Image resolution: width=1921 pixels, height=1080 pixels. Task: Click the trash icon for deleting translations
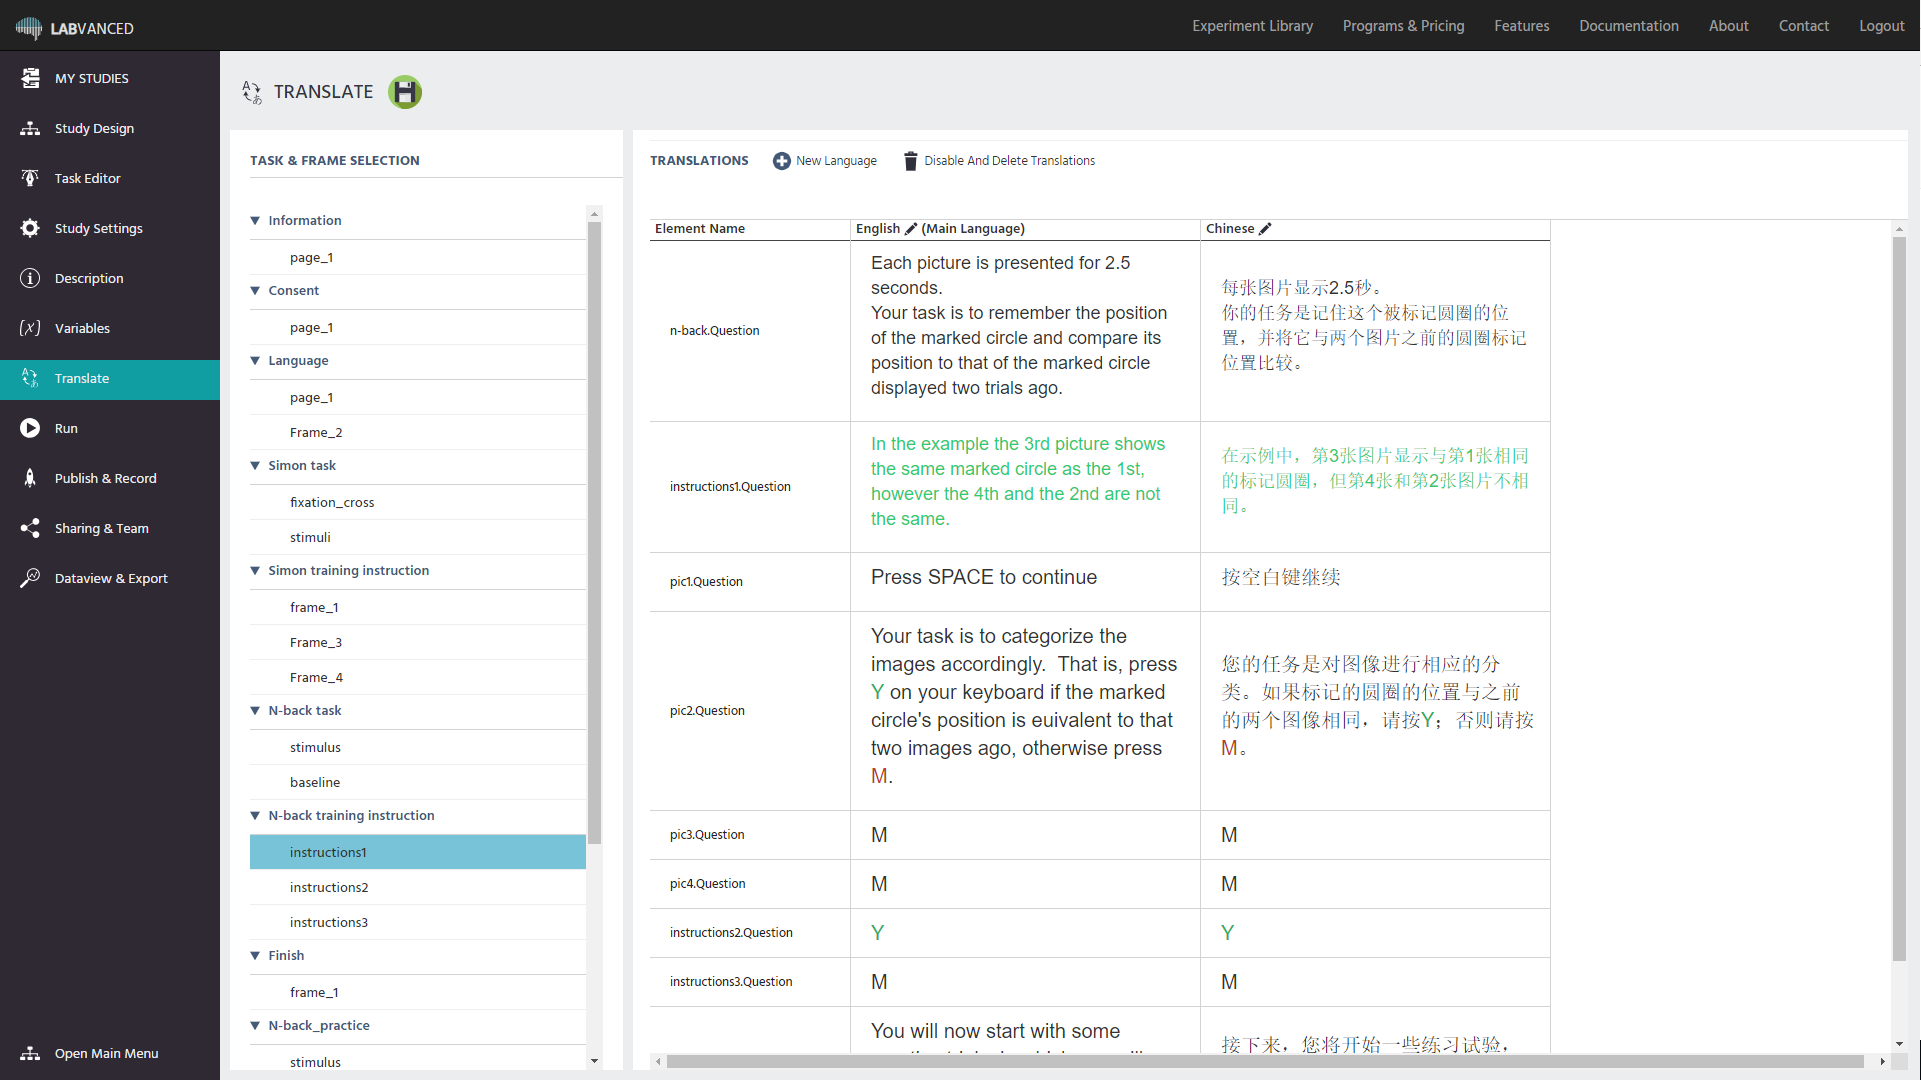(910, 161)
